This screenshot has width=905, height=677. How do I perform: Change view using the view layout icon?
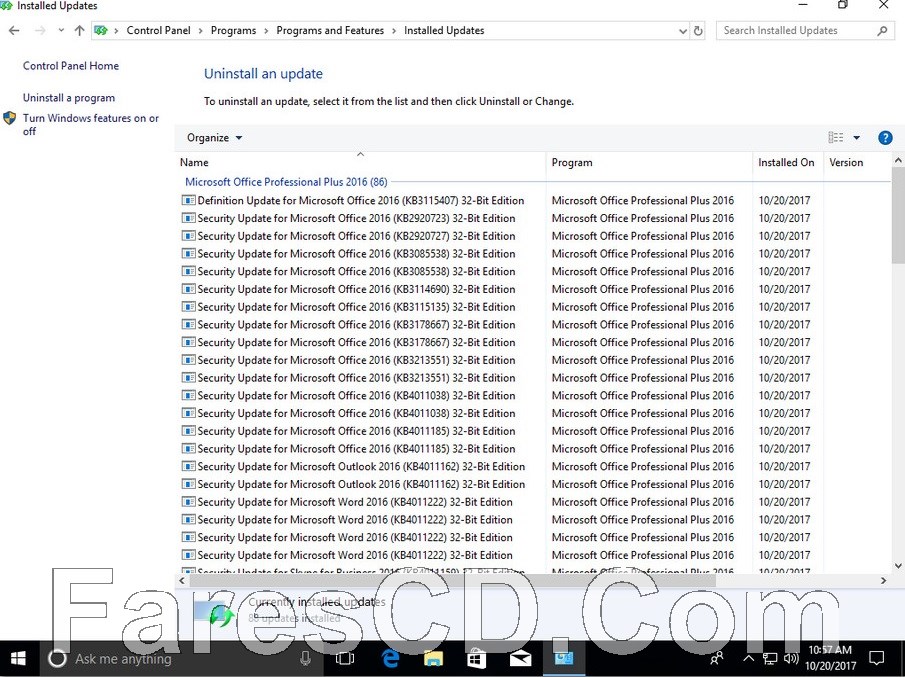point(836,137)
